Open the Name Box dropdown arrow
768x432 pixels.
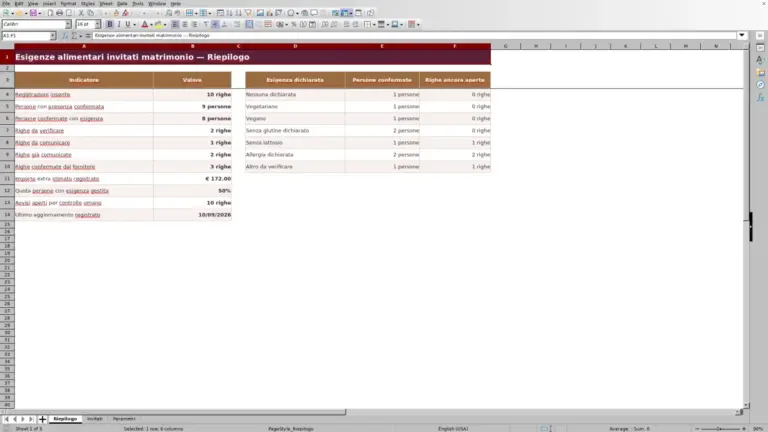pos(52,36)
